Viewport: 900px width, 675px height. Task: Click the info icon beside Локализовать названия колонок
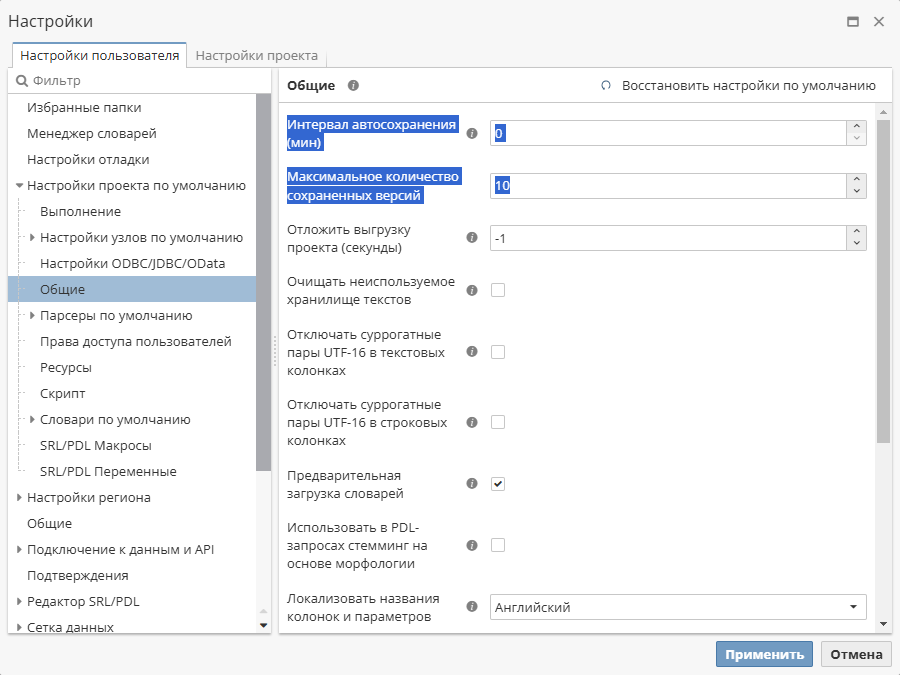471,606
